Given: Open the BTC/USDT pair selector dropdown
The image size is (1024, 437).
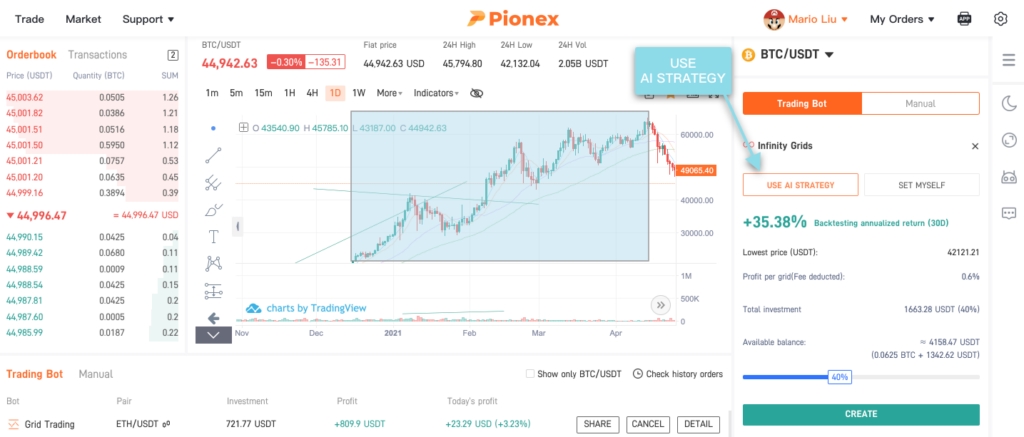Looking at the screenshot, I should tap(797, 55).
